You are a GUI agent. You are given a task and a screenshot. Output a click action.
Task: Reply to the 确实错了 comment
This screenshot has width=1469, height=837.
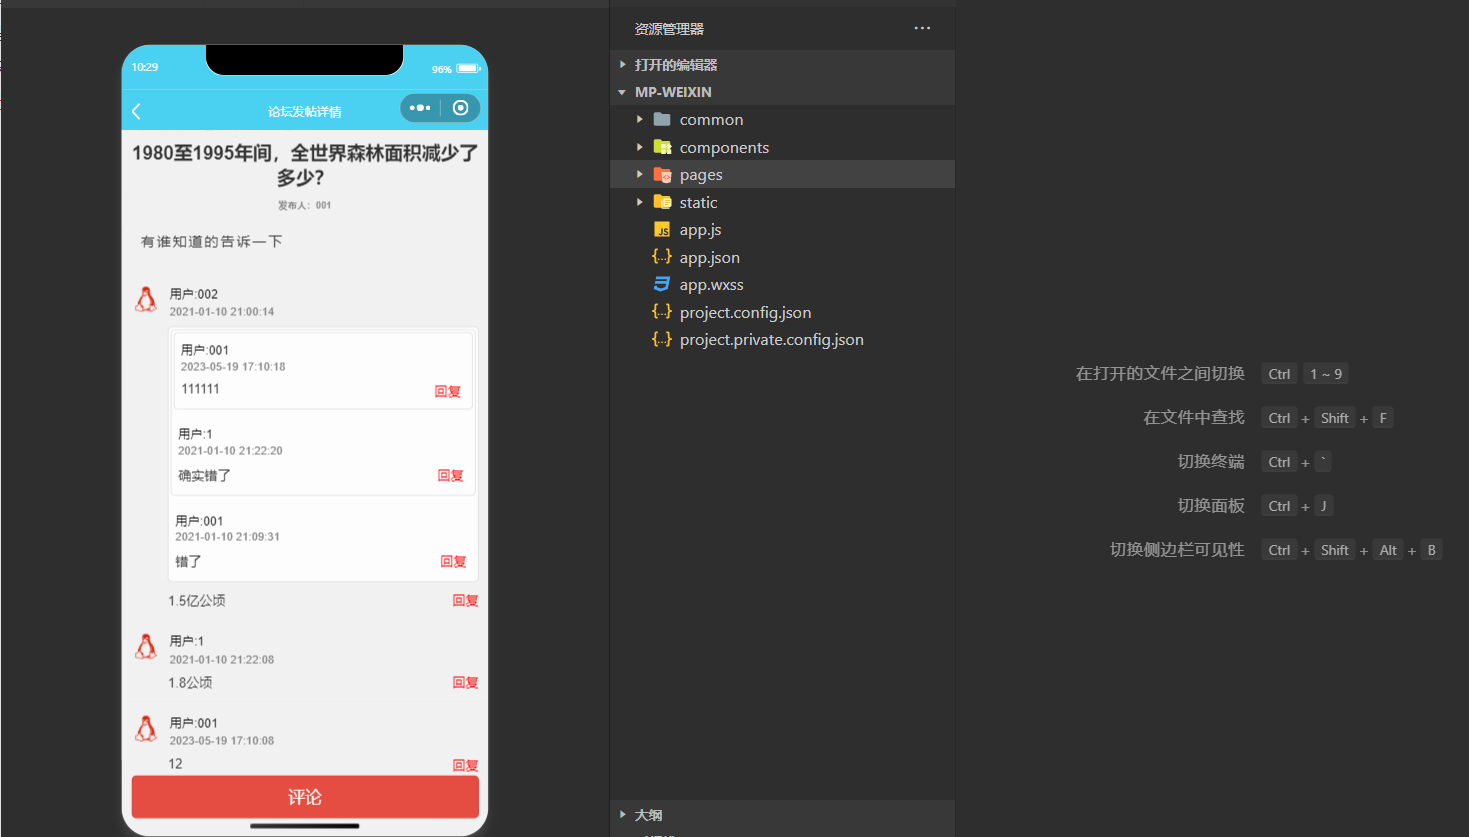tap(451, 476)
